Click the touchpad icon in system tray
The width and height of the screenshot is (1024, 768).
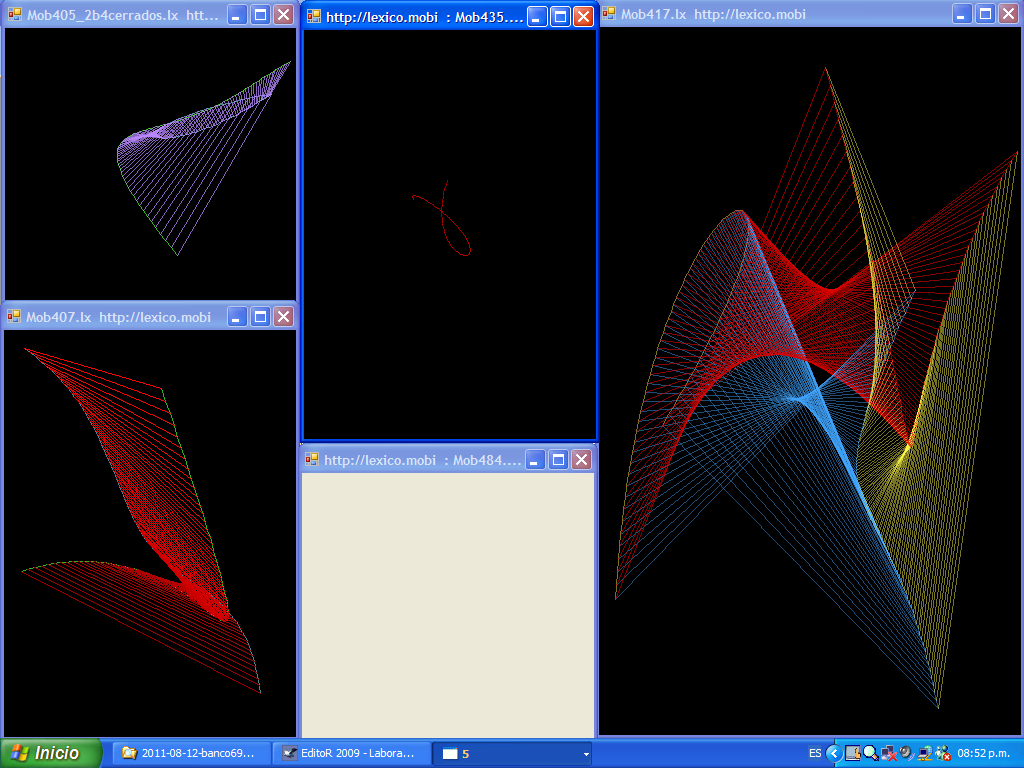852,753
